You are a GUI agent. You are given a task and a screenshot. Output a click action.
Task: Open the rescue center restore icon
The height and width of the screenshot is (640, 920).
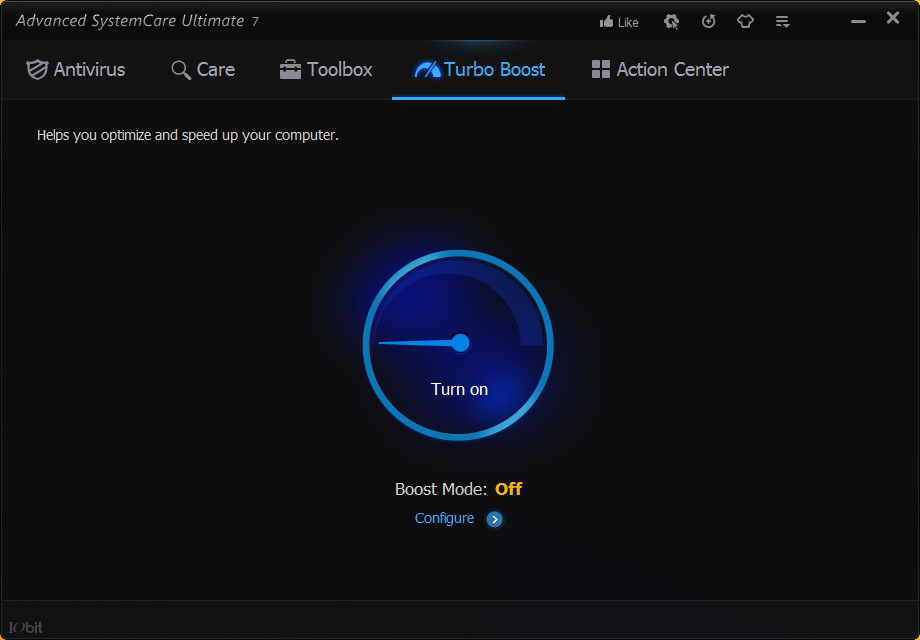point(709,22)
